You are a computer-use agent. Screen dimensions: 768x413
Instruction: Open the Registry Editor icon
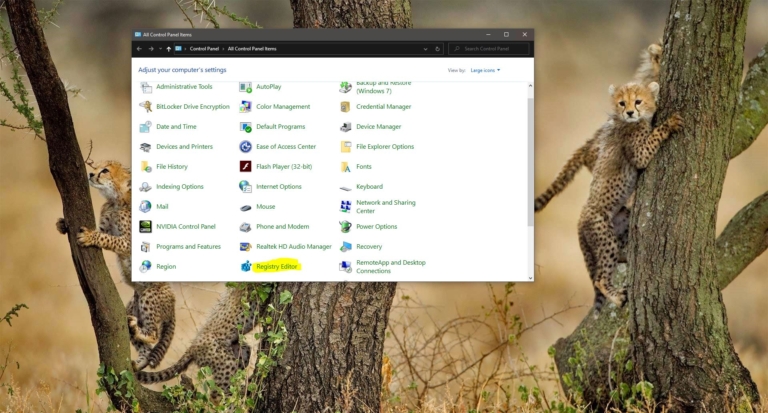pos(245,266)
